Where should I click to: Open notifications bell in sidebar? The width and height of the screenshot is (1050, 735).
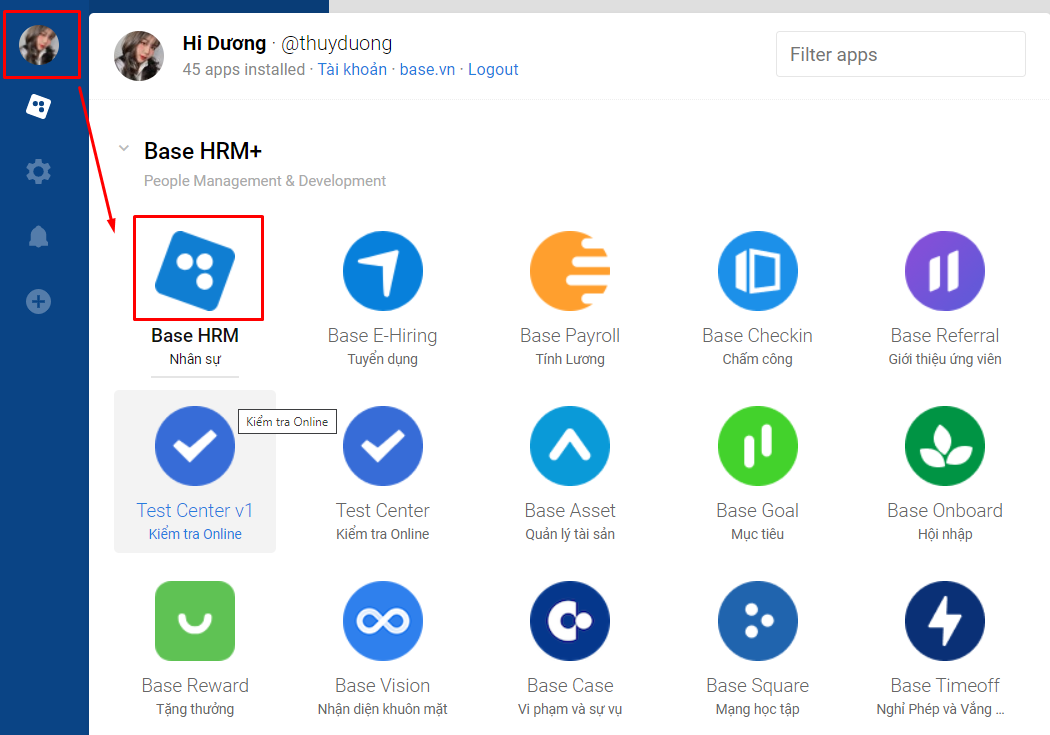tap(38, 236)
